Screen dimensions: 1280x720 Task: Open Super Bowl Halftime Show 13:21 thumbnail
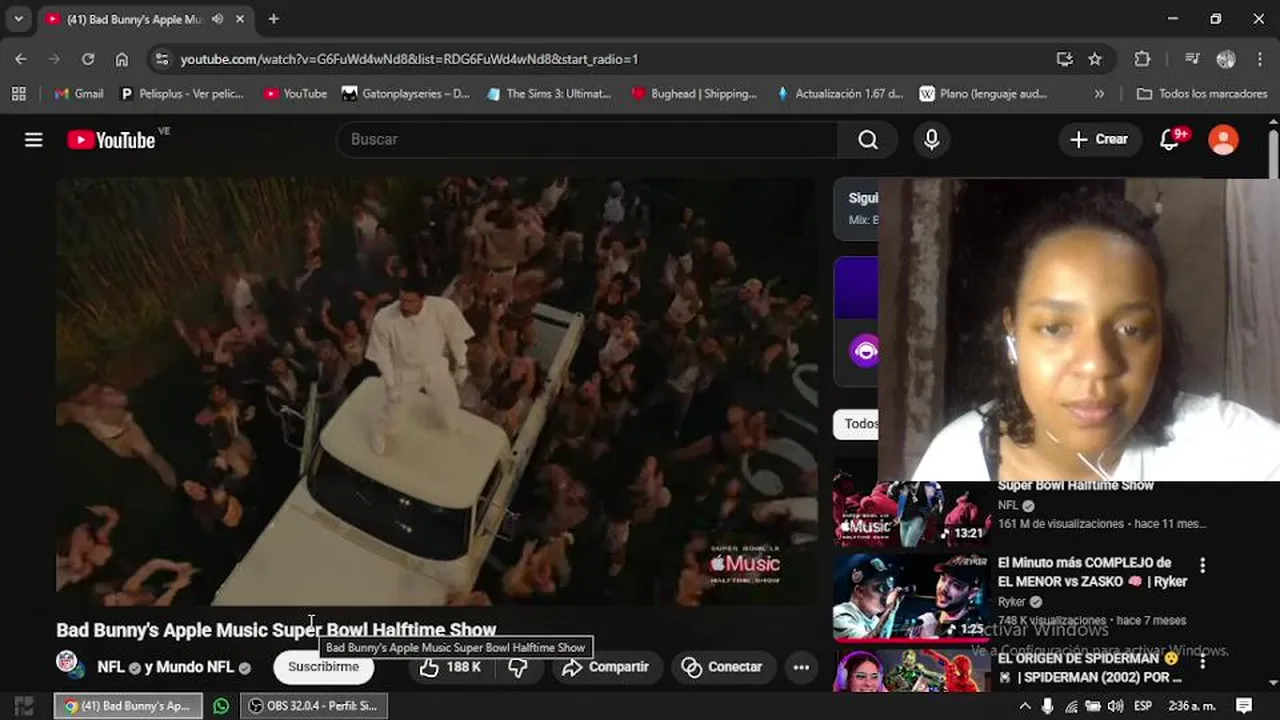pyautogui.click(x=912, y=513)
